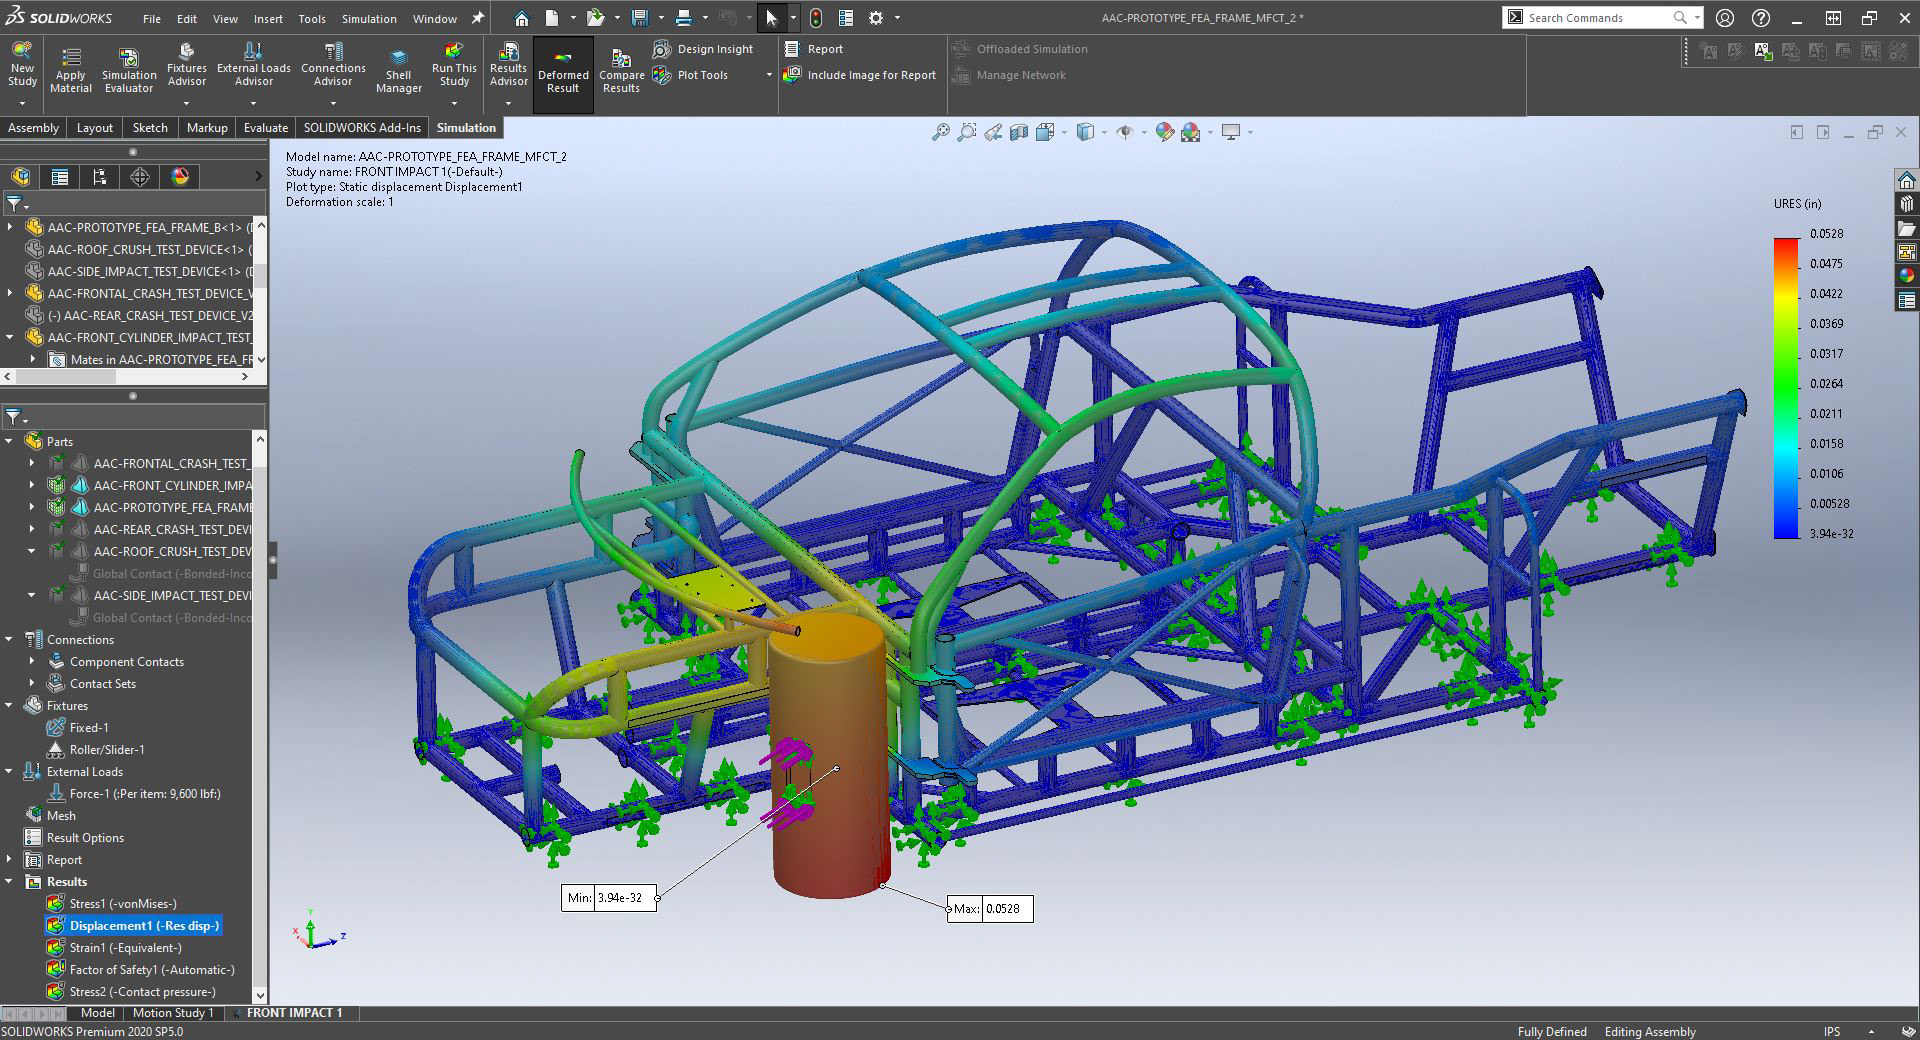
Task: Switch to the DisplayManager tab
Action: tap(180, 177)
